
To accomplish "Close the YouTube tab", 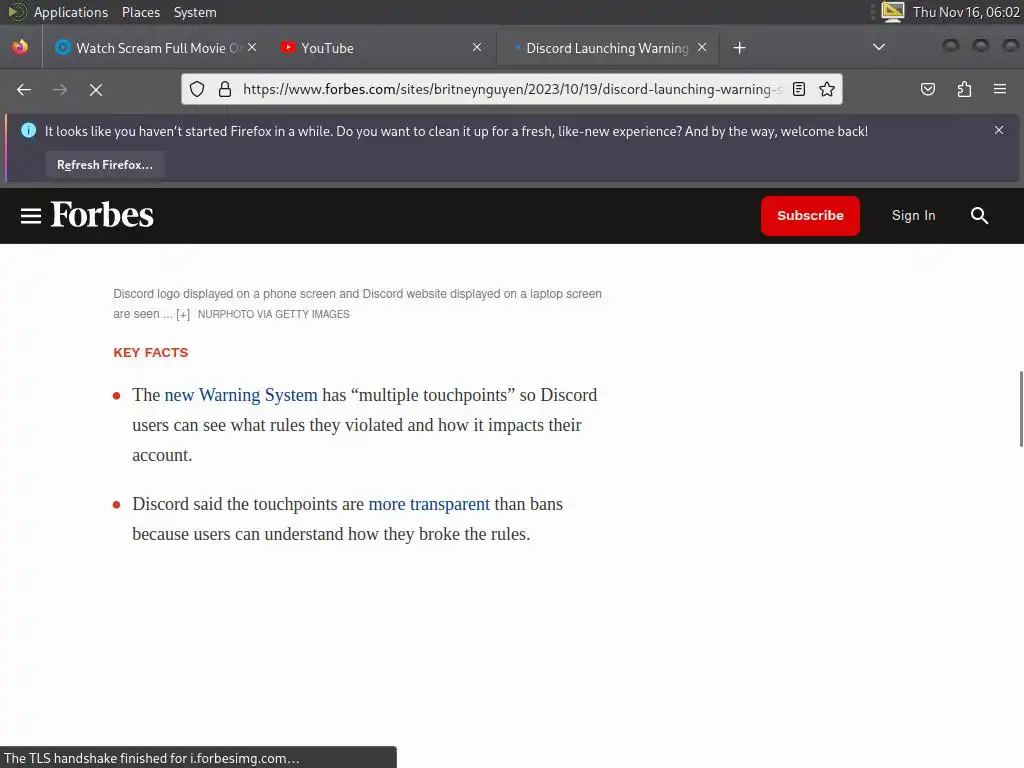I will (477, 48).
